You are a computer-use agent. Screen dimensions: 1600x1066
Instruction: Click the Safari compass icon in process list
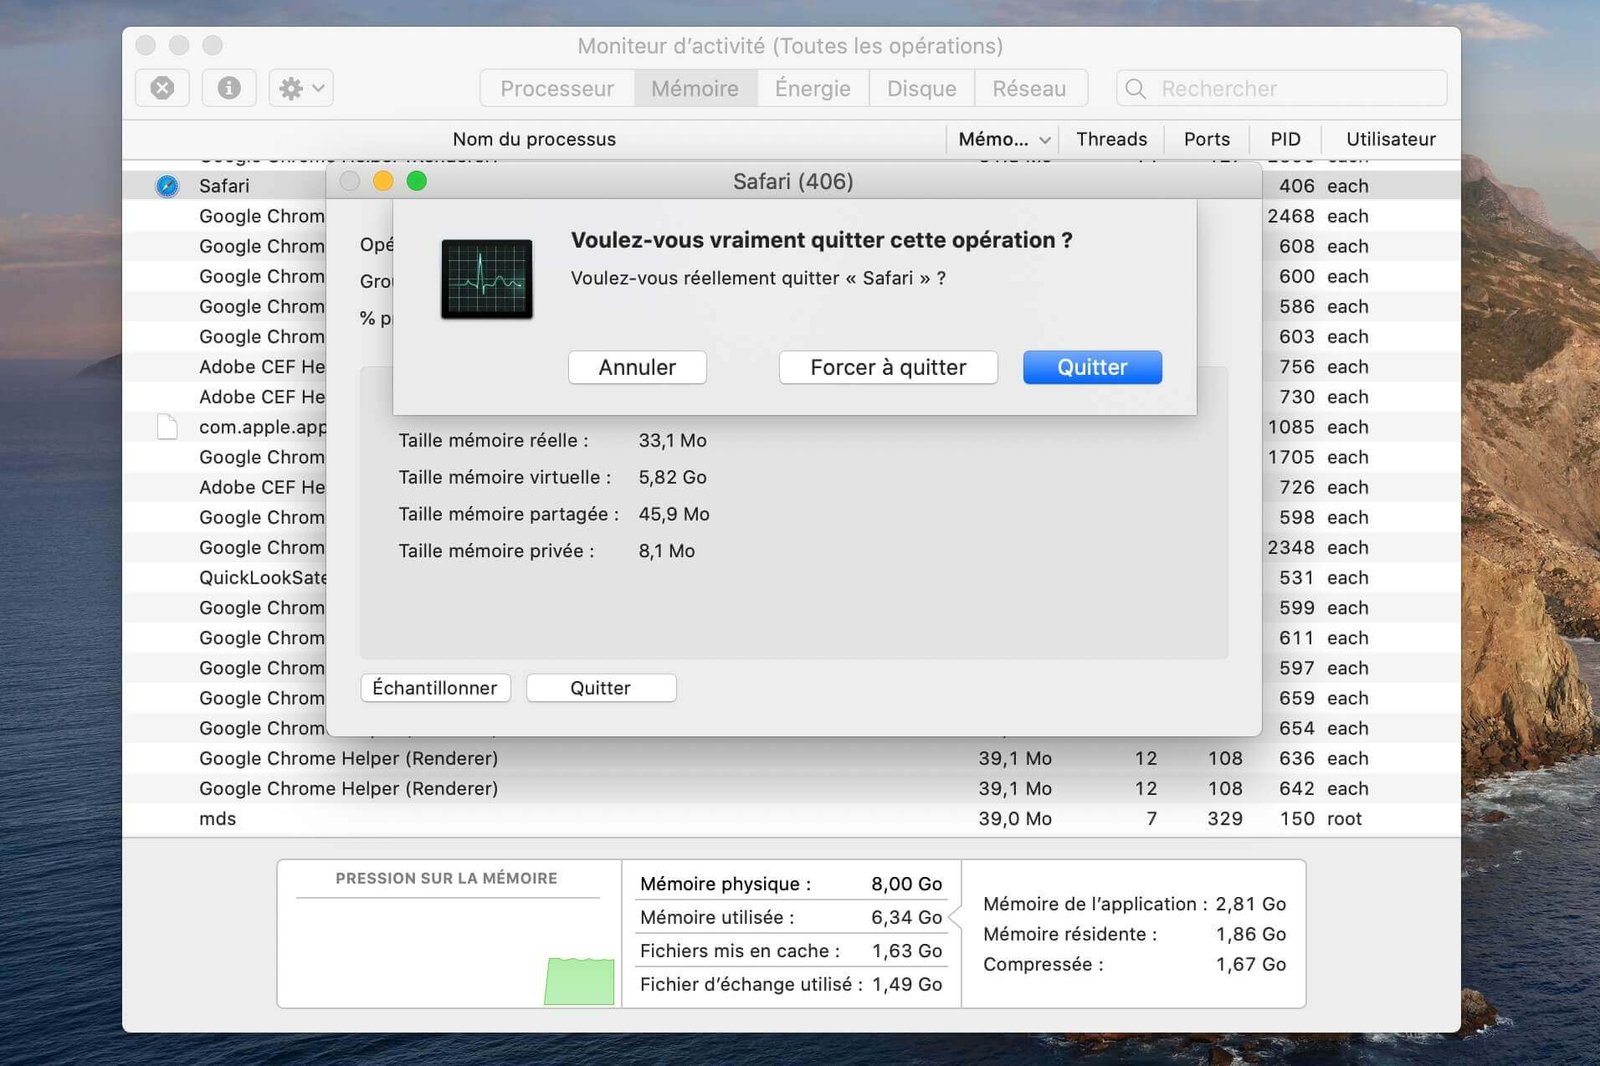[x=167, y=186]
